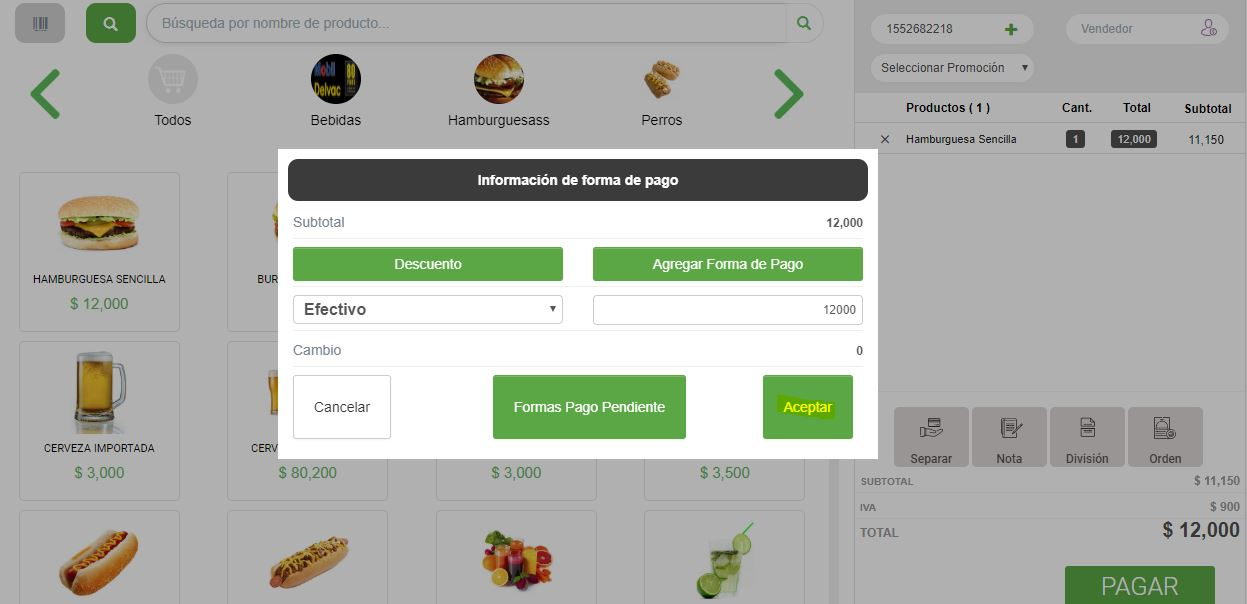This screenshot has width=1247, height=604.
Task: Select the Hamburguesass category
Action: [498, 91]
